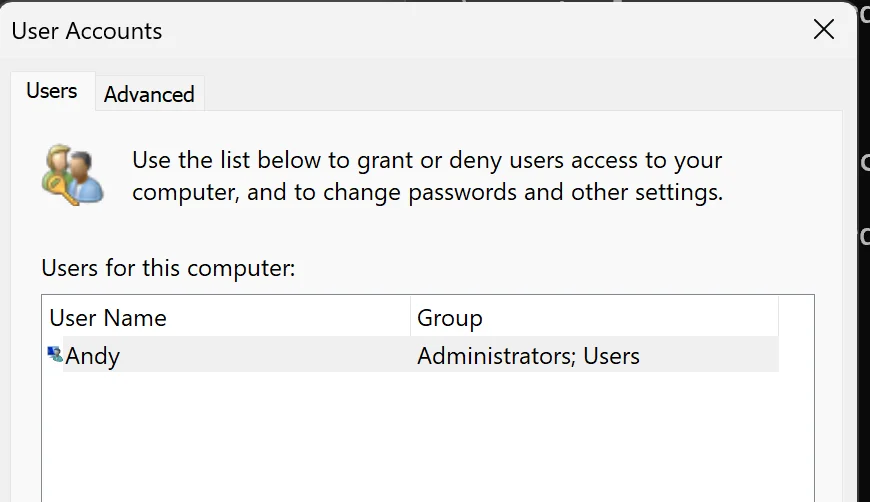
Task: Click blank header area right of Group column
Action: (796, 317)
